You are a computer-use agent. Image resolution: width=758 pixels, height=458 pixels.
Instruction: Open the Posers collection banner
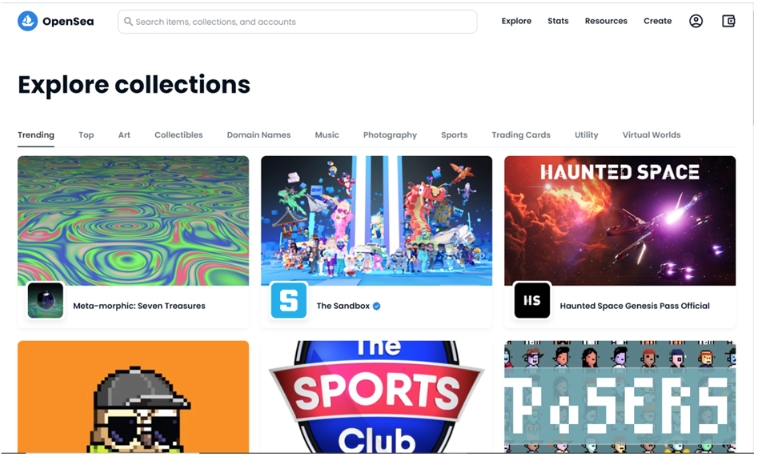coord(620,397)
